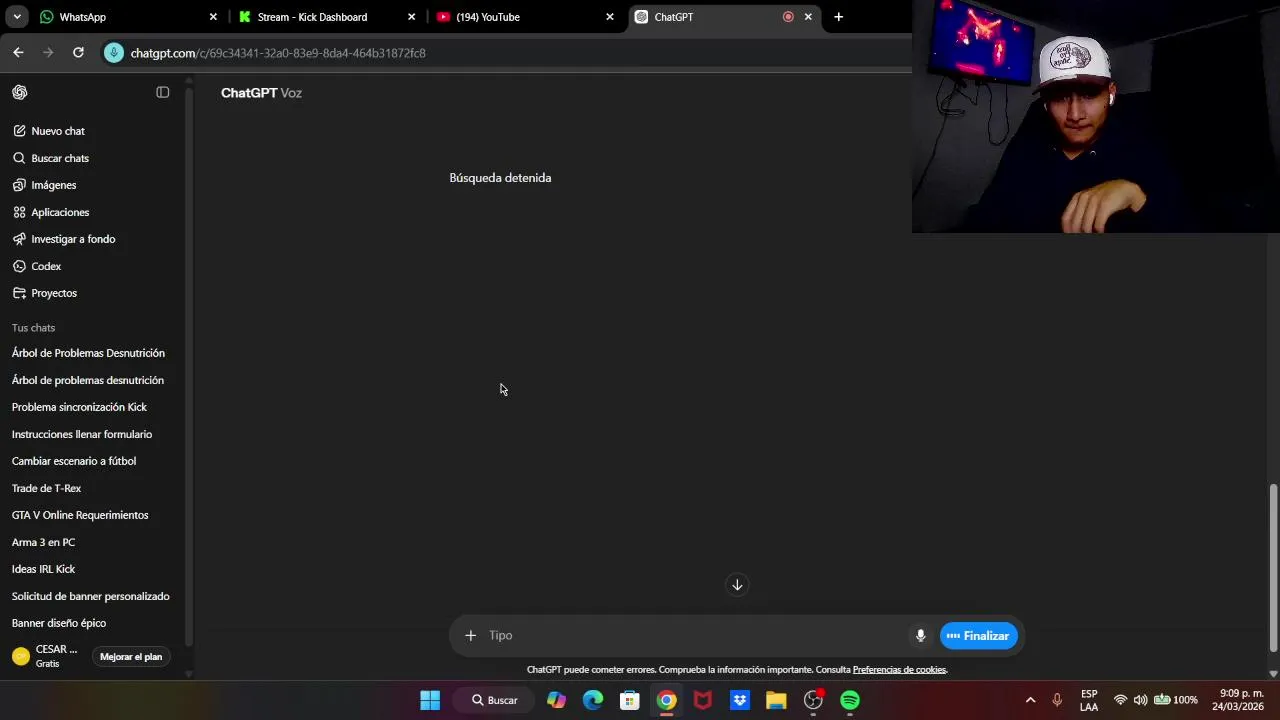Image resolution: width=1280 pixels, height=720 pixels.
Task: Click the ChatGPT logo icon in sidebar
Action: (20, 92)
